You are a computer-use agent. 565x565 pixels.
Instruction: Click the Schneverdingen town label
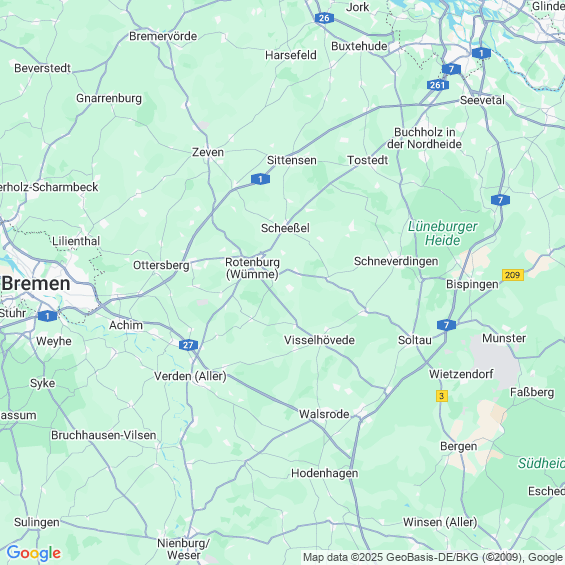(396, 261)
